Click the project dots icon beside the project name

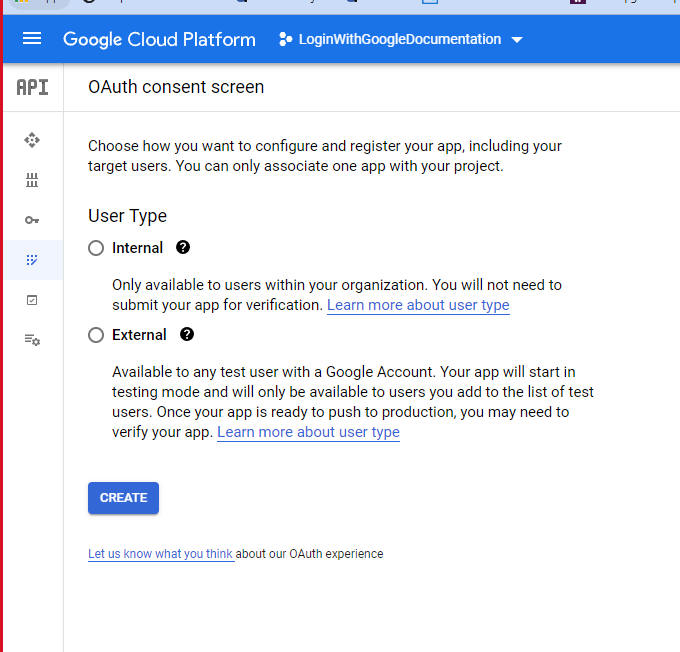click(x=285, y=39)
